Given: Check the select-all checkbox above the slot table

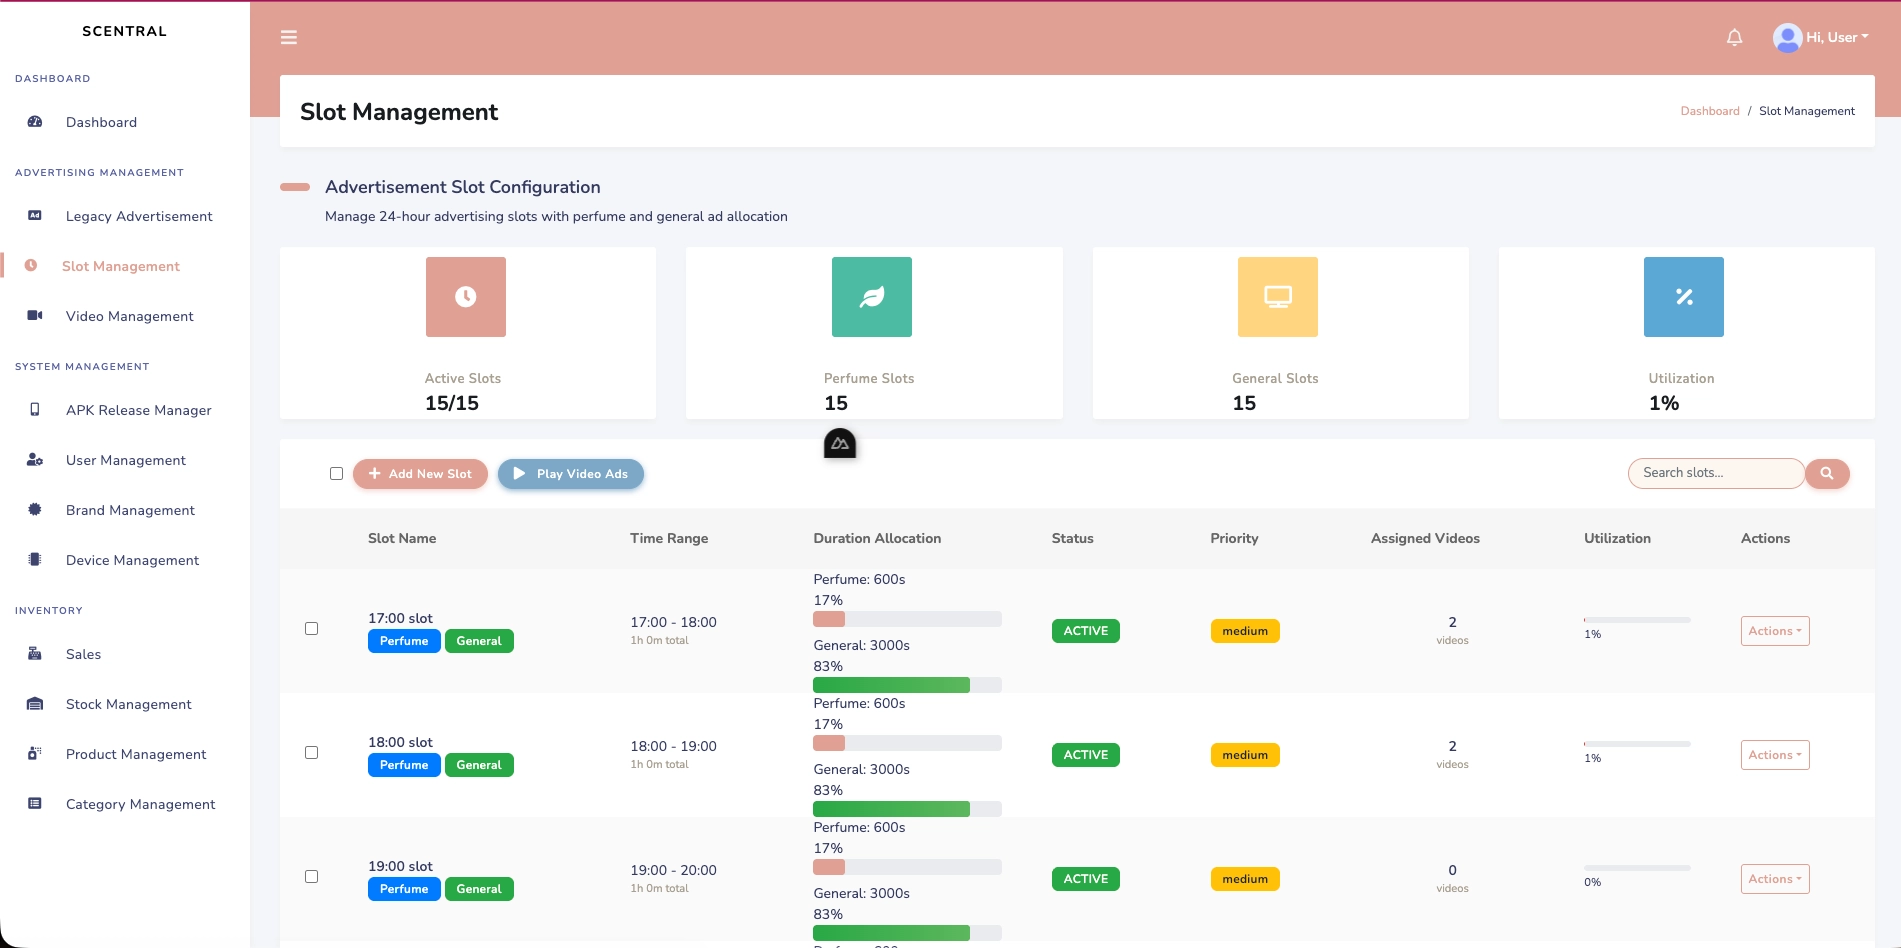Looking at the screenshot, I should point(337,473).
